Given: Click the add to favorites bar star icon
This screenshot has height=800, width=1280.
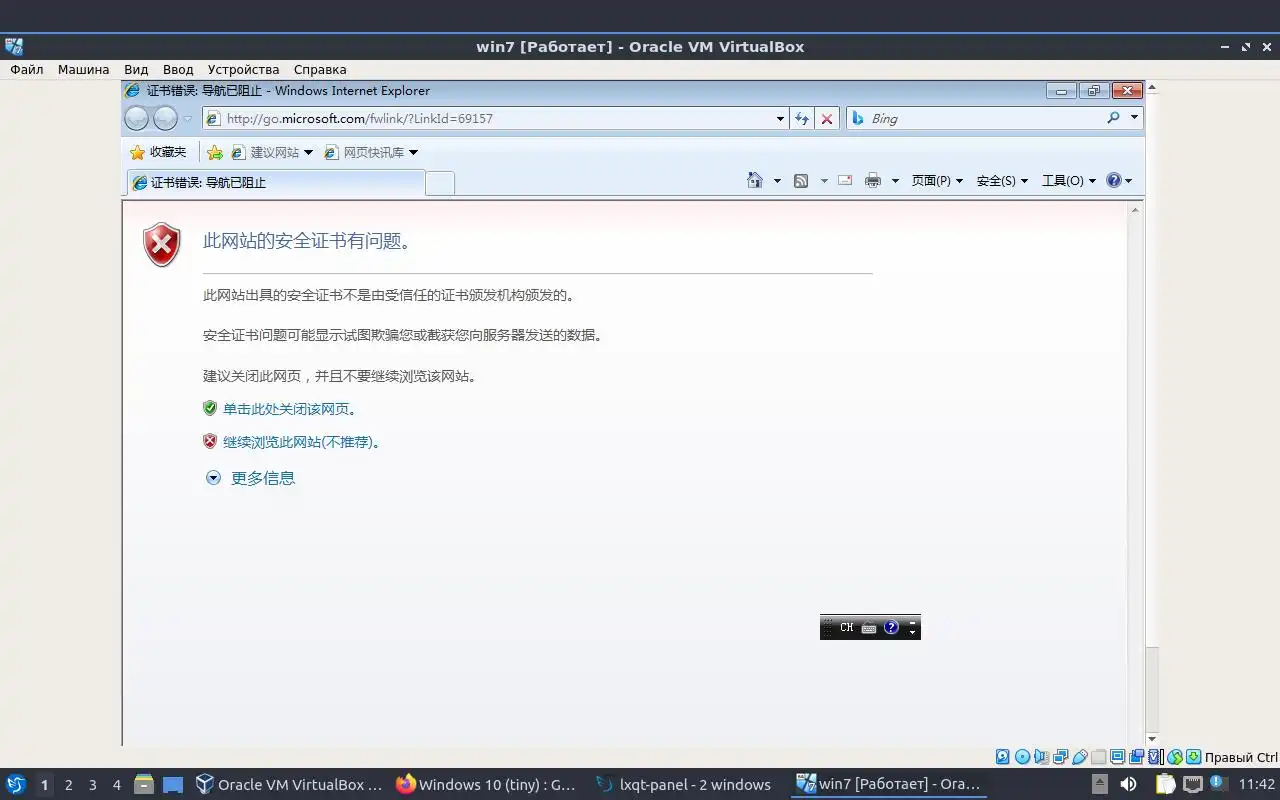Looking at the screenshot, I should [215, 152].
